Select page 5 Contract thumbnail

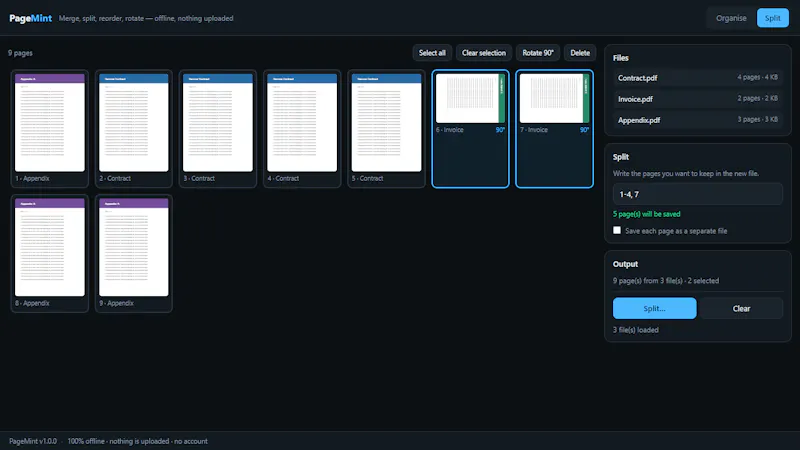click(386, 129)
